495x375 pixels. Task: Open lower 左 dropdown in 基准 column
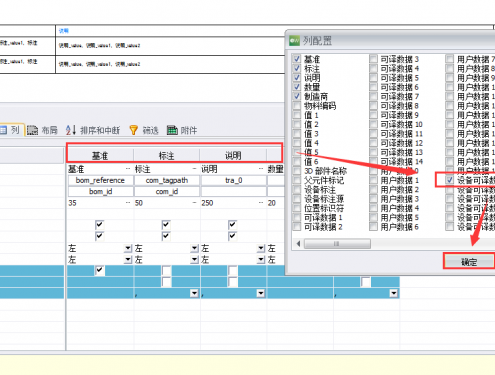(x=128, y=260)
